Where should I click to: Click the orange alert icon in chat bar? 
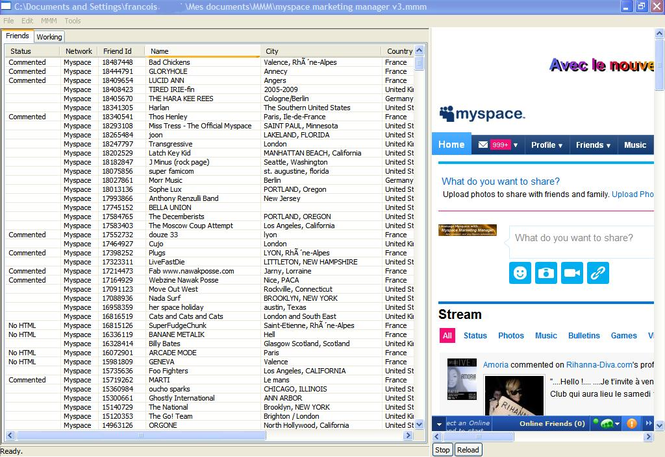click(x=631, y=423)
